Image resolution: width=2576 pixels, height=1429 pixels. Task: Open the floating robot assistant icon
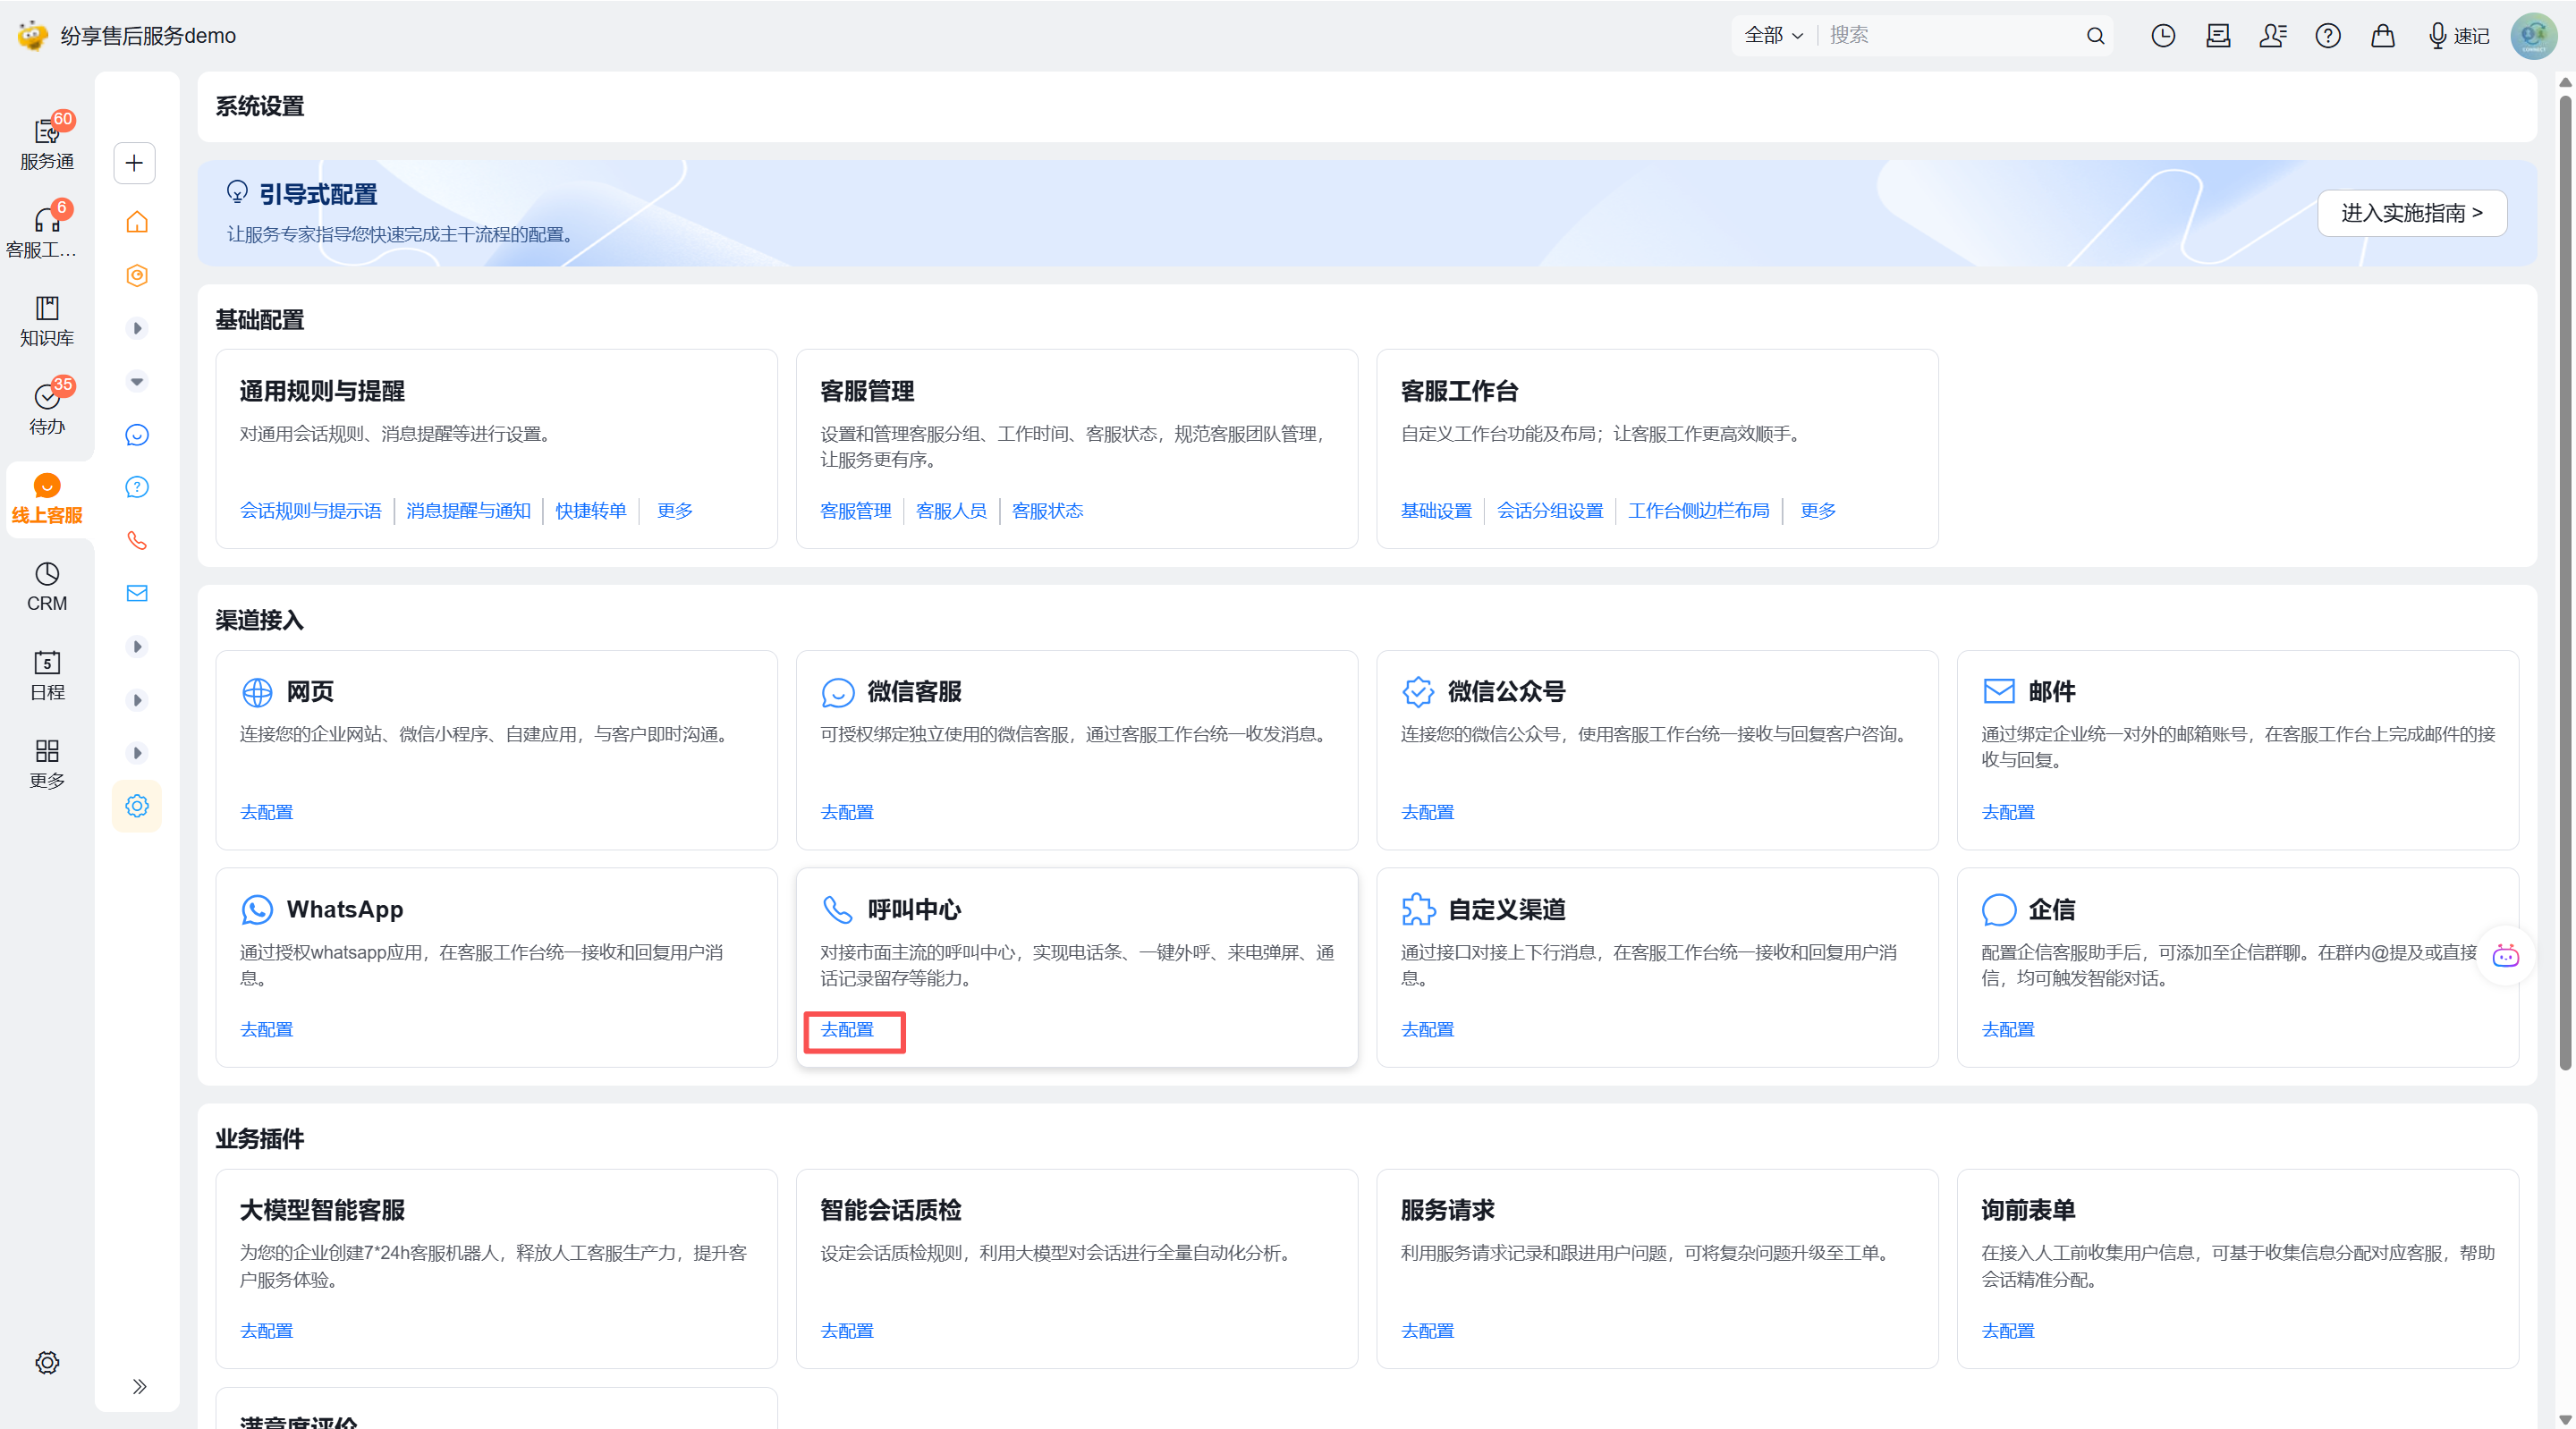click(x=2505, y=956)
